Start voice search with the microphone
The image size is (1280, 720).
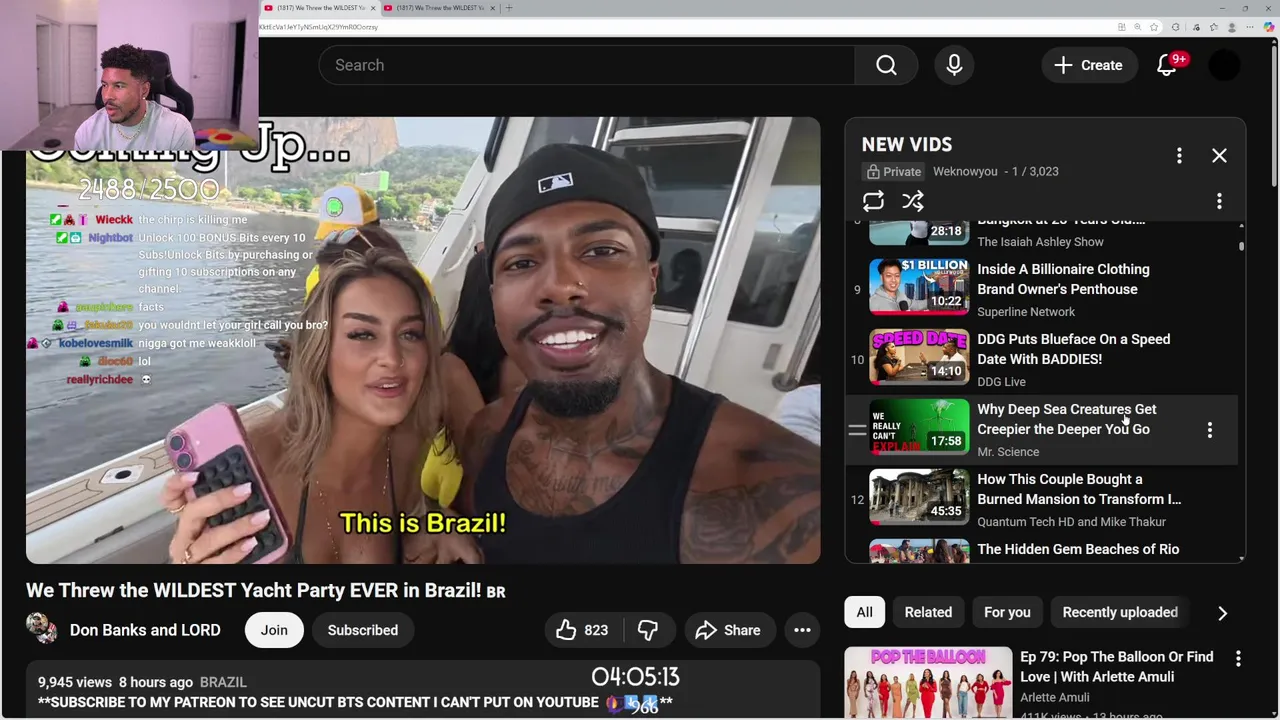click(x=954, y=65)
